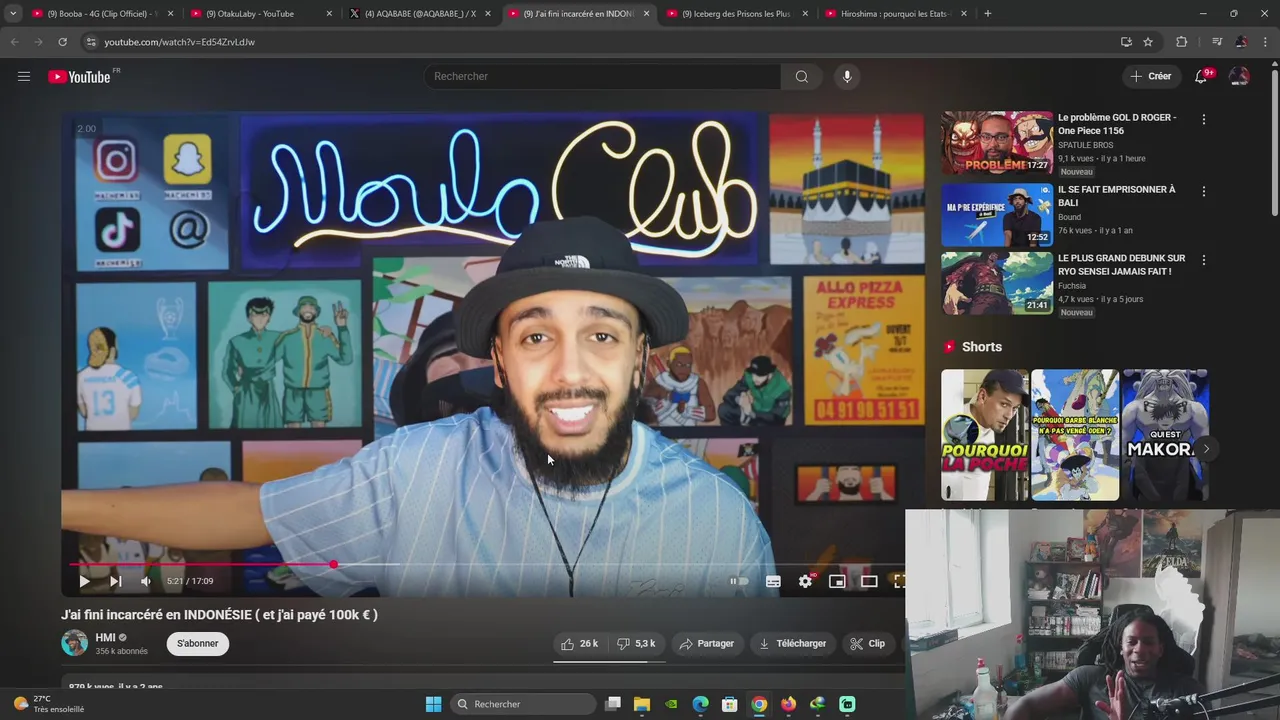The image size is (1280, 720).
Task: Open site info icon in address bar
Action: click(91, 42)
